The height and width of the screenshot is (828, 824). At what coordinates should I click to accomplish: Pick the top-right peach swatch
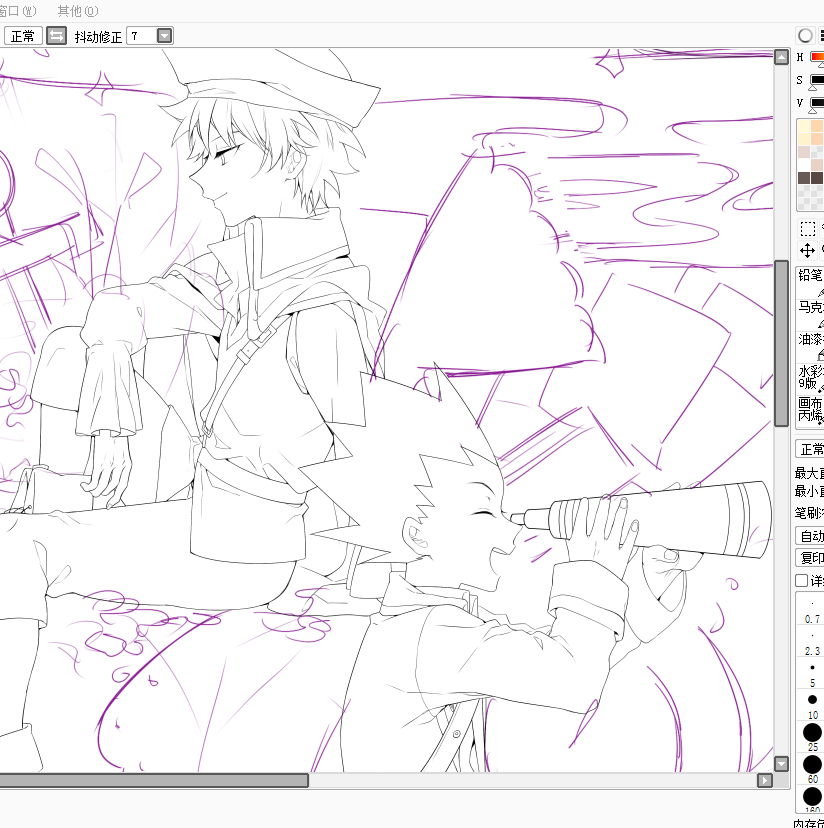pyautogui.click(x=817, y=126)
